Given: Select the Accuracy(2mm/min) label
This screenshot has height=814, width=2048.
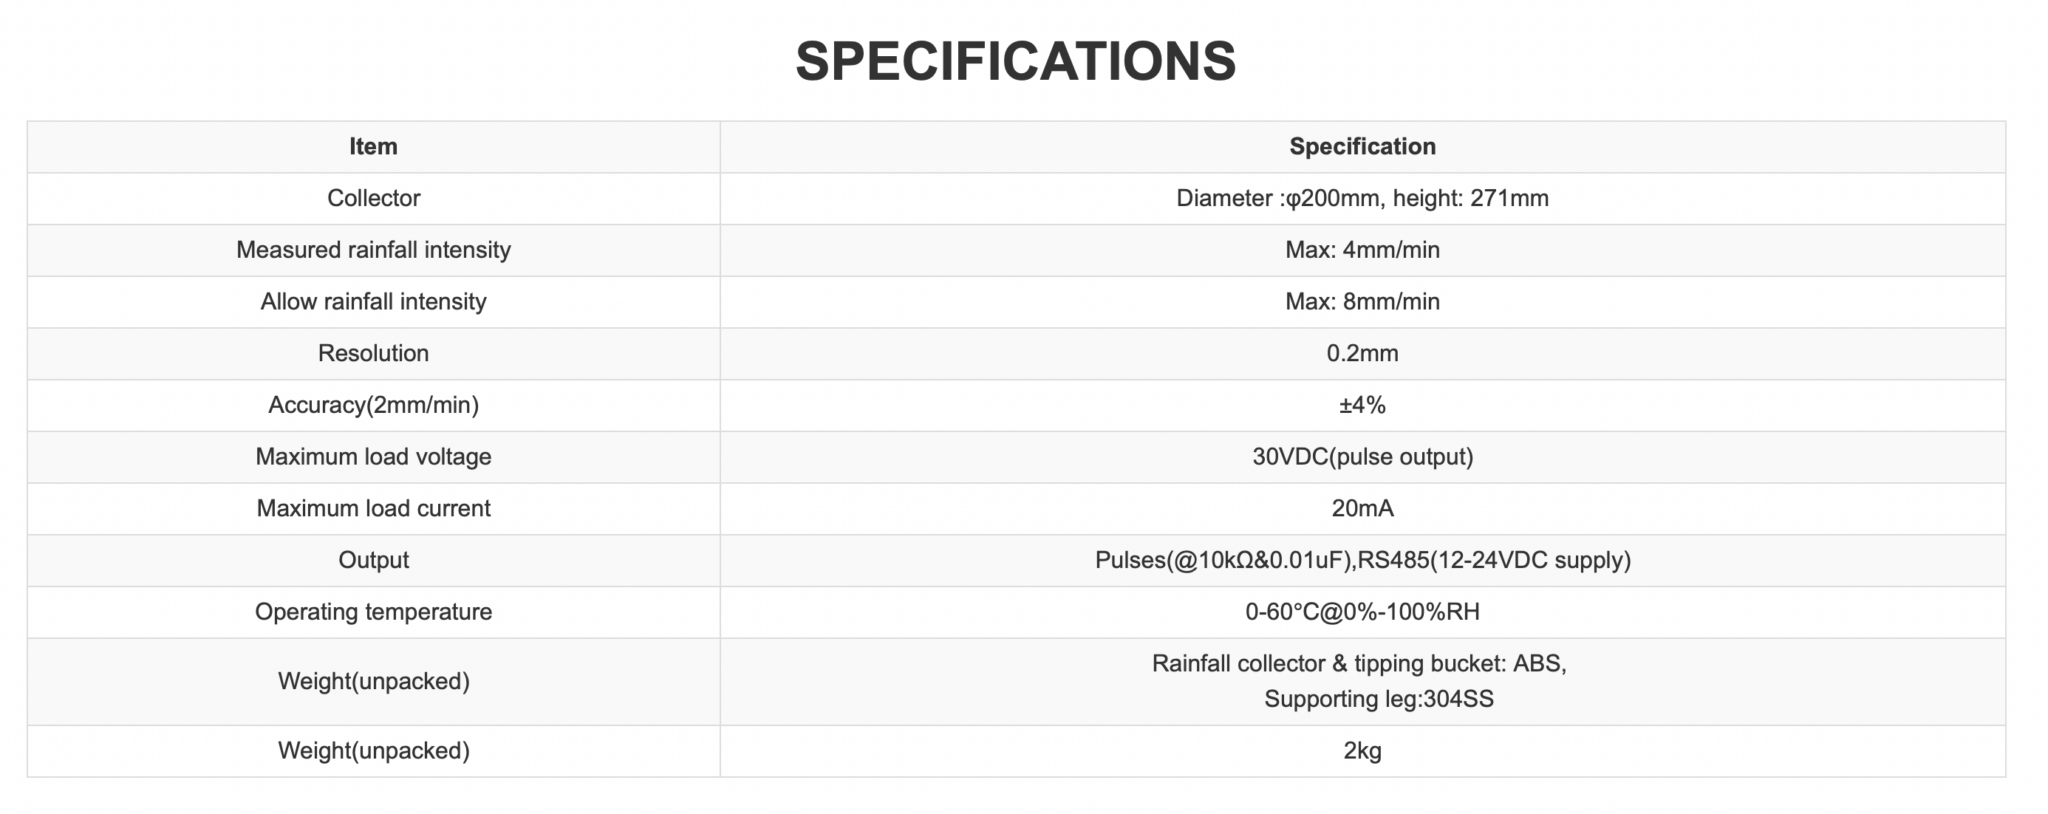Looking at the screenshot, I should (x=373, y=405).
